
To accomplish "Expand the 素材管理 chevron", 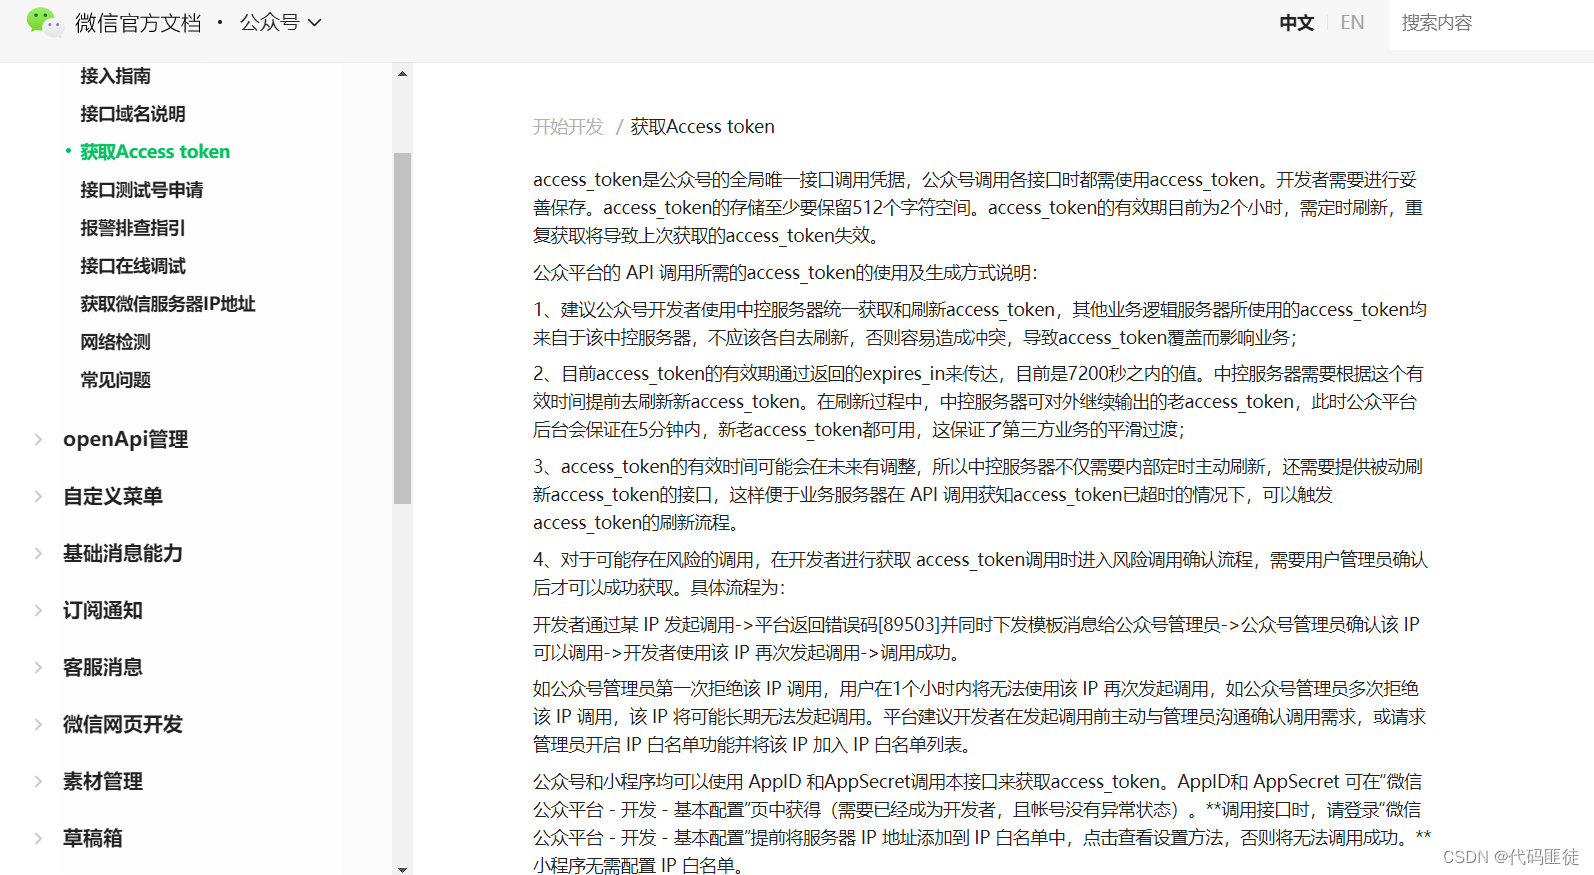I will (38, 781).
